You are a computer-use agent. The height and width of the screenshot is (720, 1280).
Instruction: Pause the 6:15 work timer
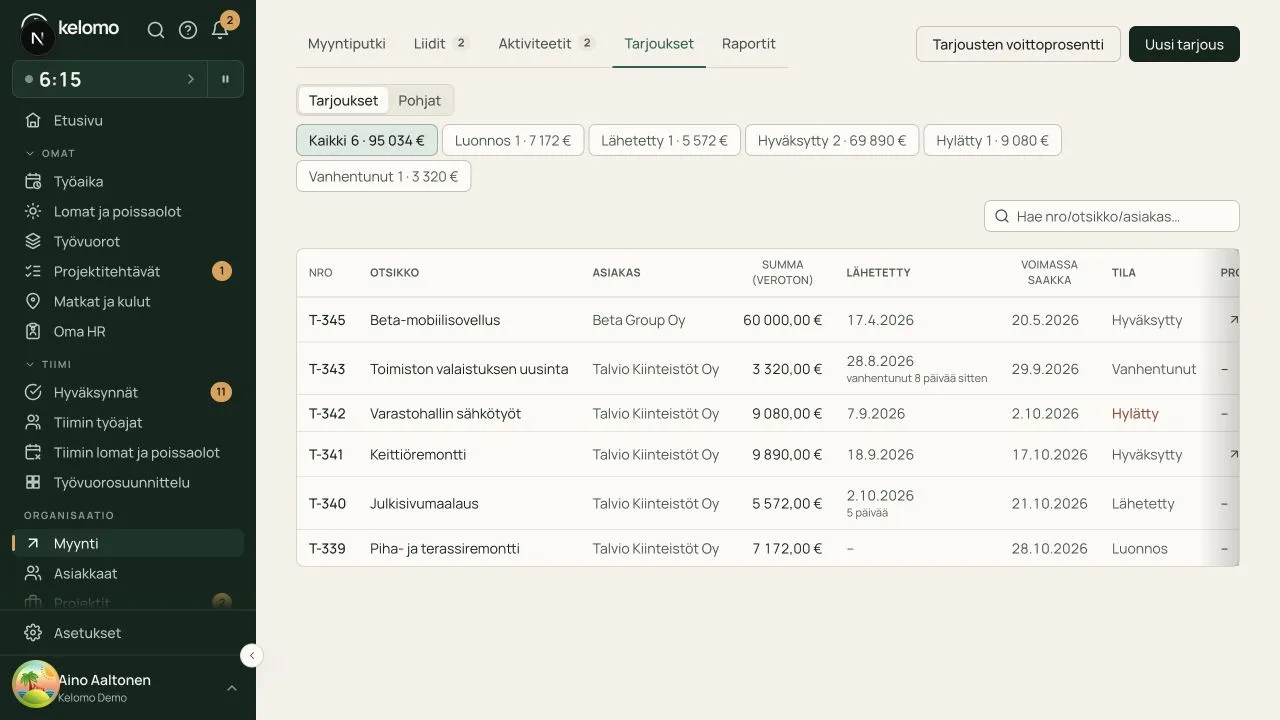tap(225, 79)
